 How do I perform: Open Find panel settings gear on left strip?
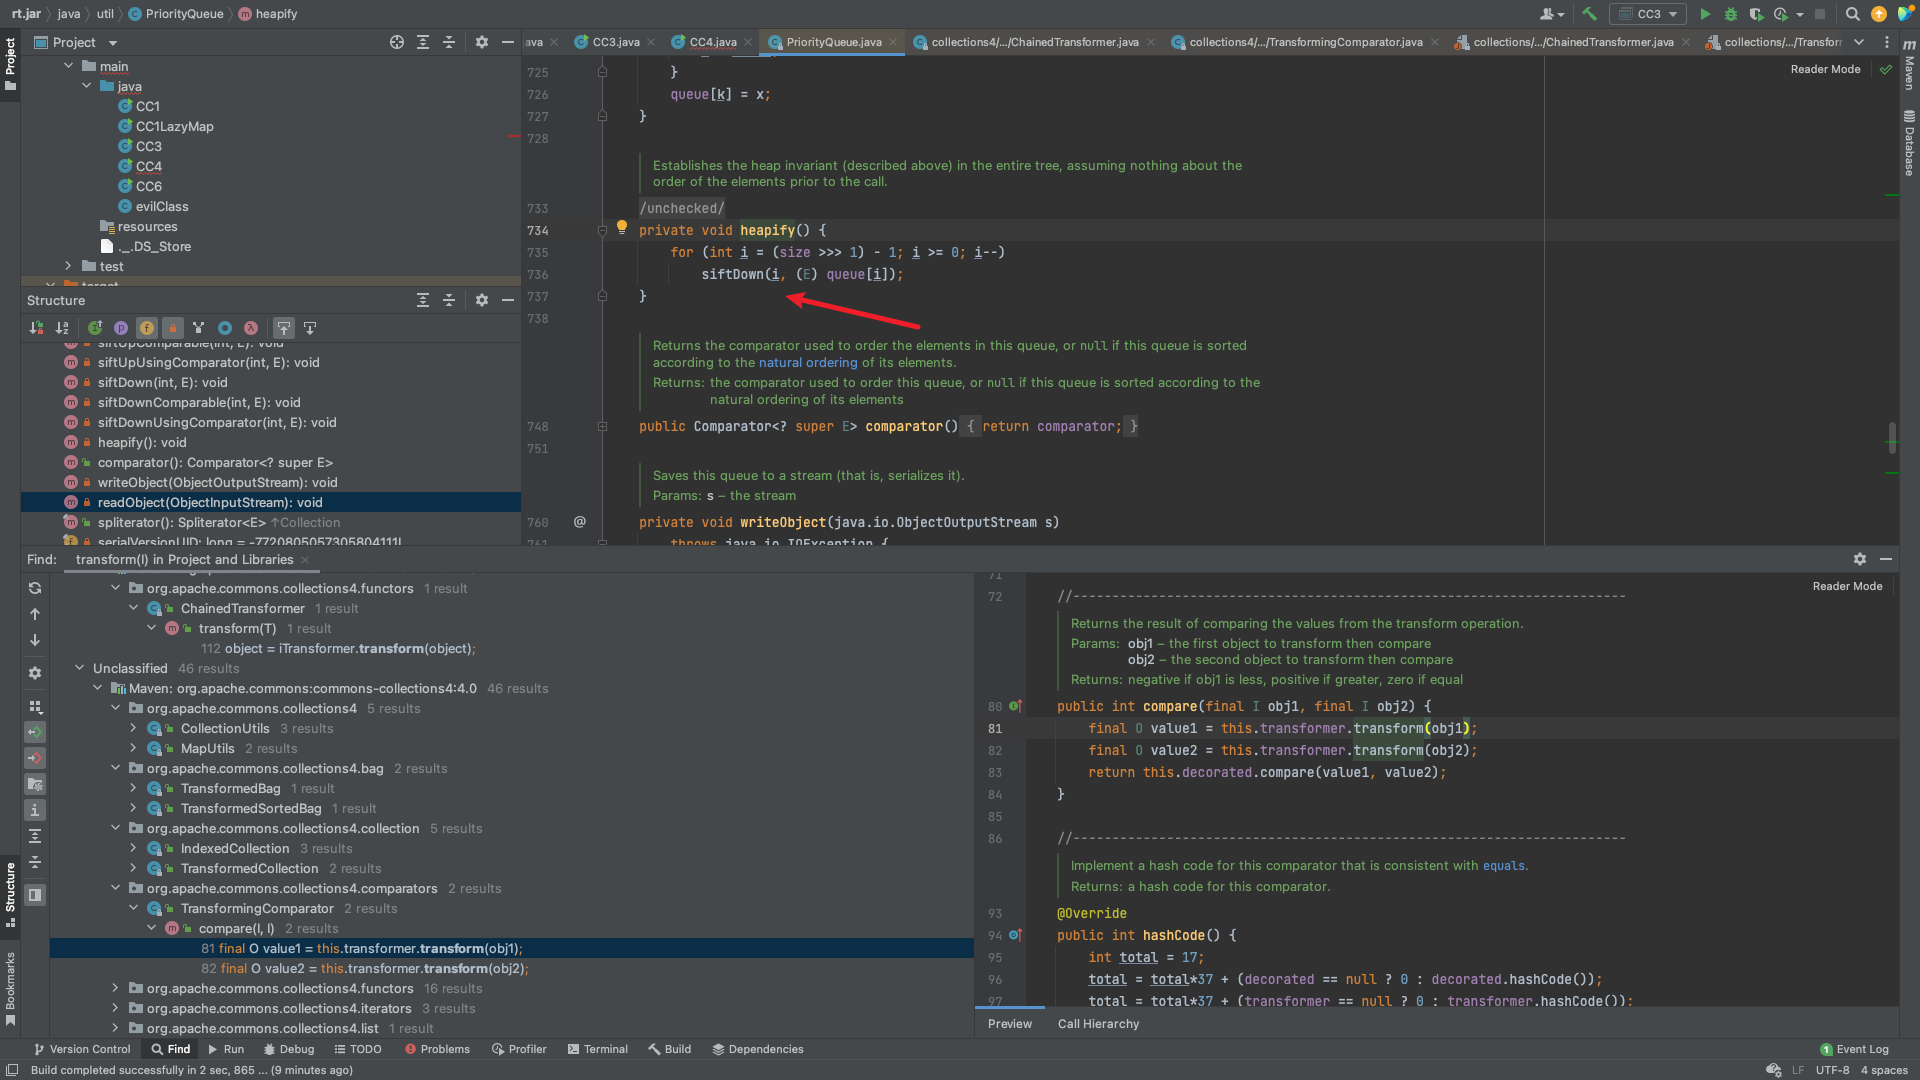35,673
